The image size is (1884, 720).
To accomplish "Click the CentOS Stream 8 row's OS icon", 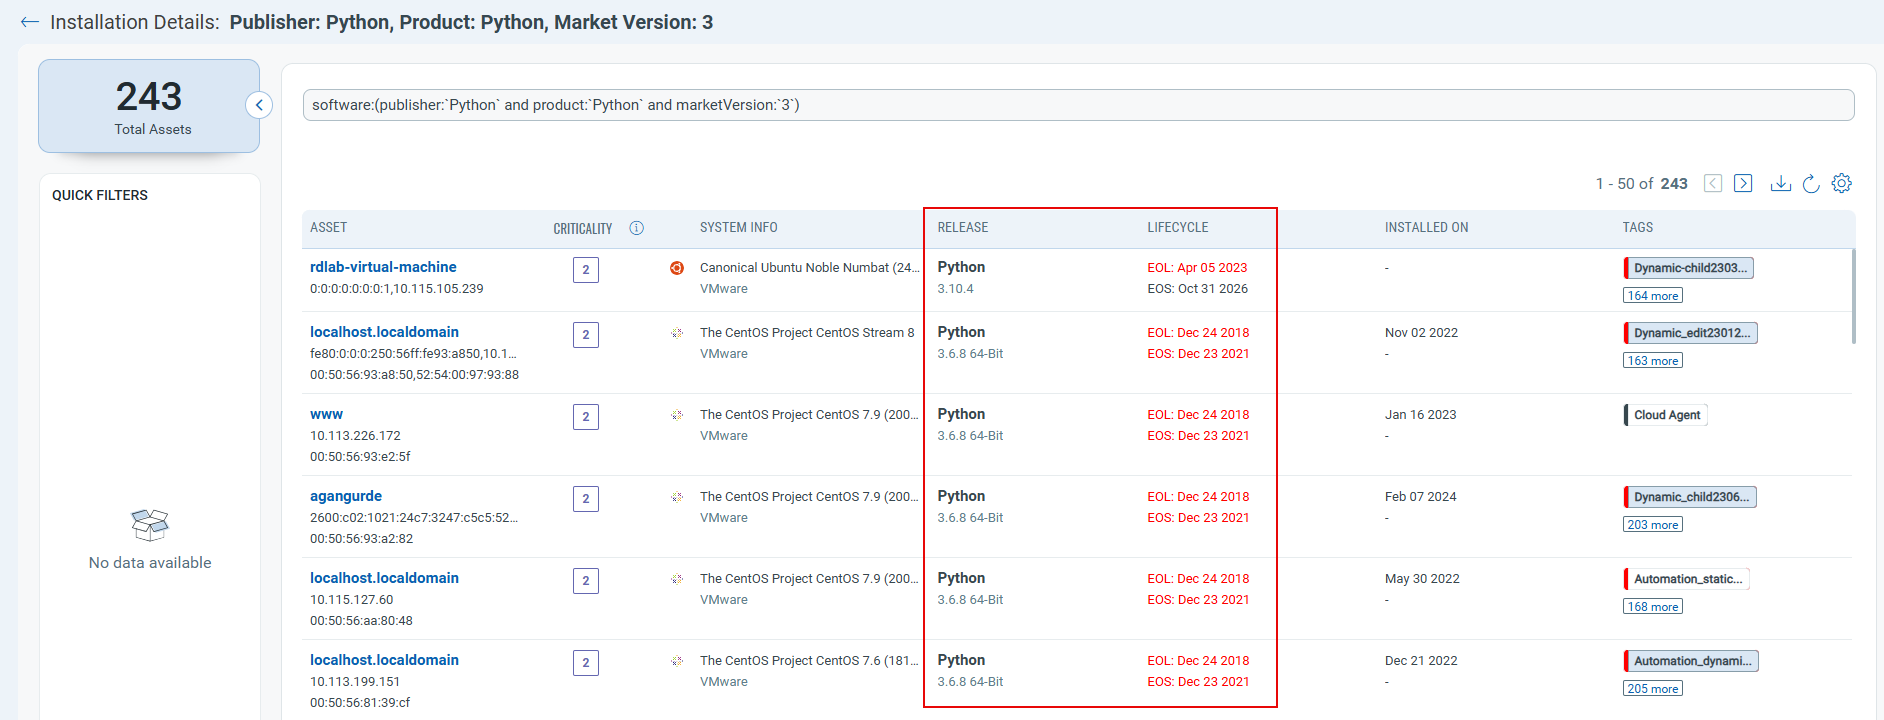I will [x=677, y=333].
